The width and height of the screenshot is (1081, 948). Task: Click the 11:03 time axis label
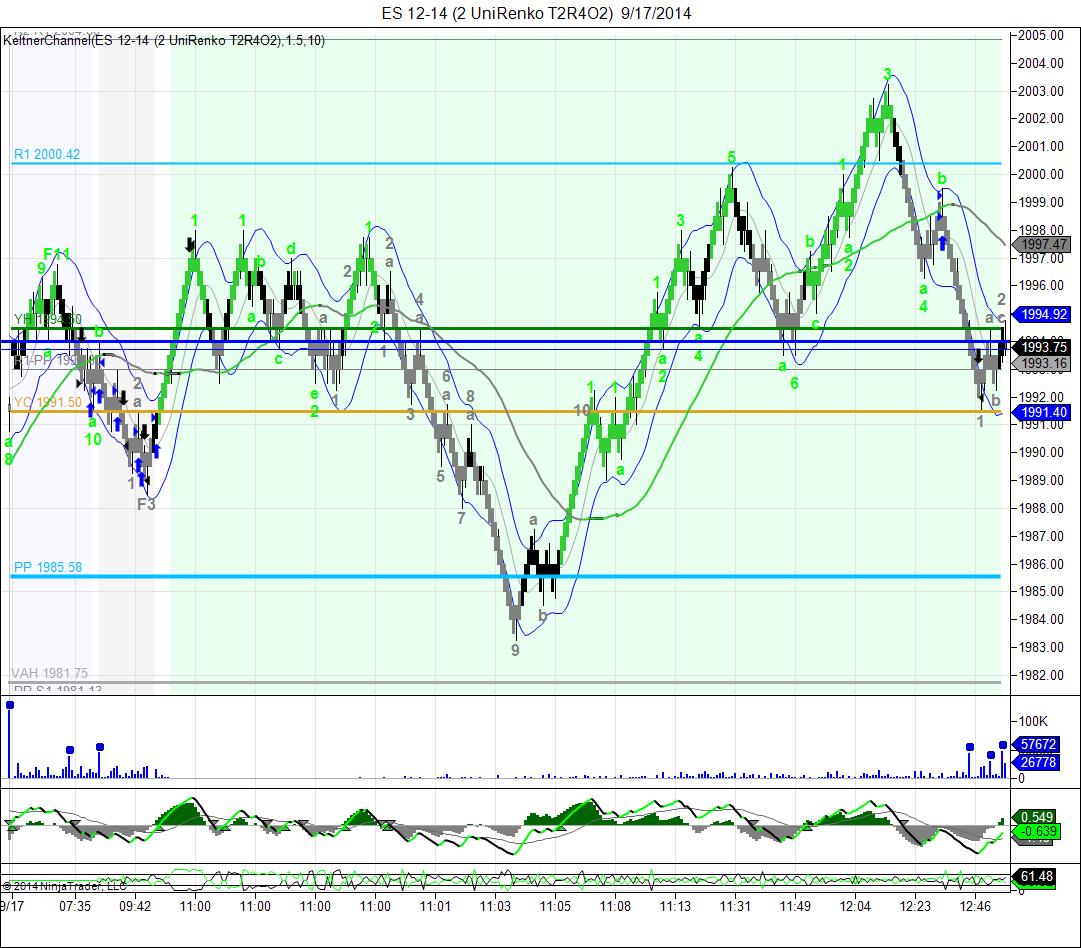(x=495, y=906)
